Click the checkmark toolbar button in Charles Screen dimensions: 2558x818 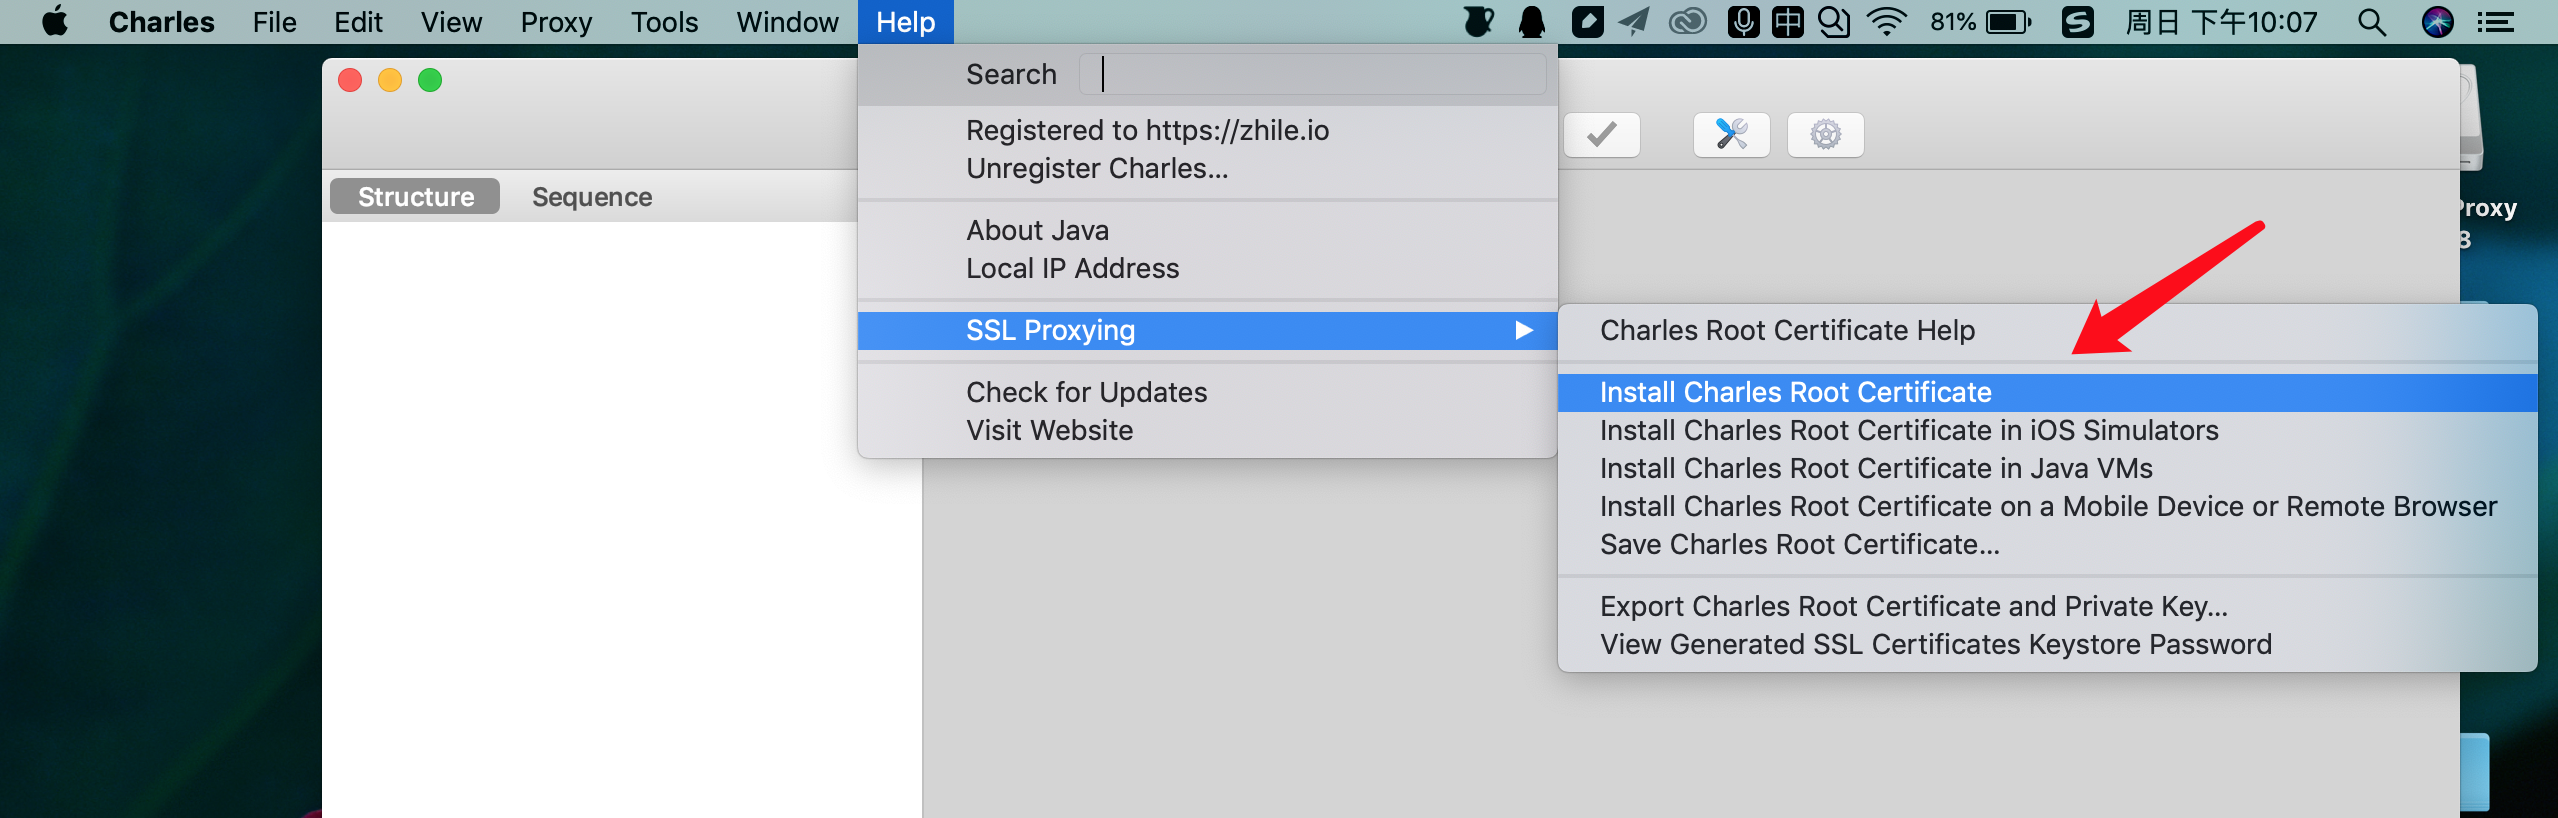click(1602, 135)
